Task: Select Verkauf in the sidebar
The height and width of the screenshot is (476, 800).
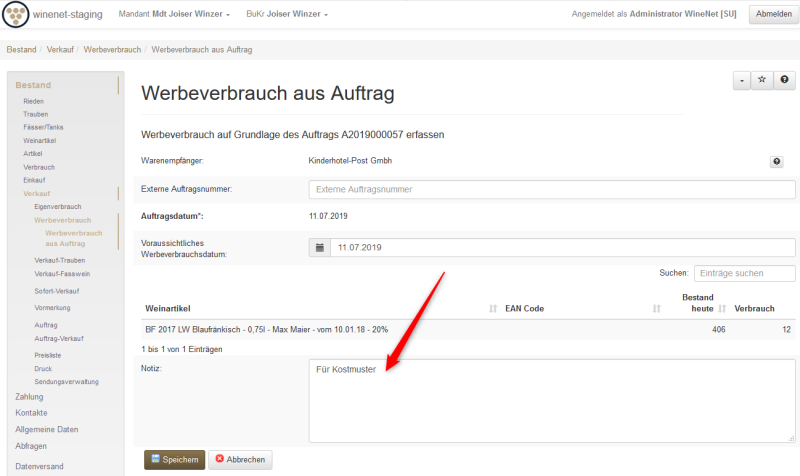Action: point(37,194)
